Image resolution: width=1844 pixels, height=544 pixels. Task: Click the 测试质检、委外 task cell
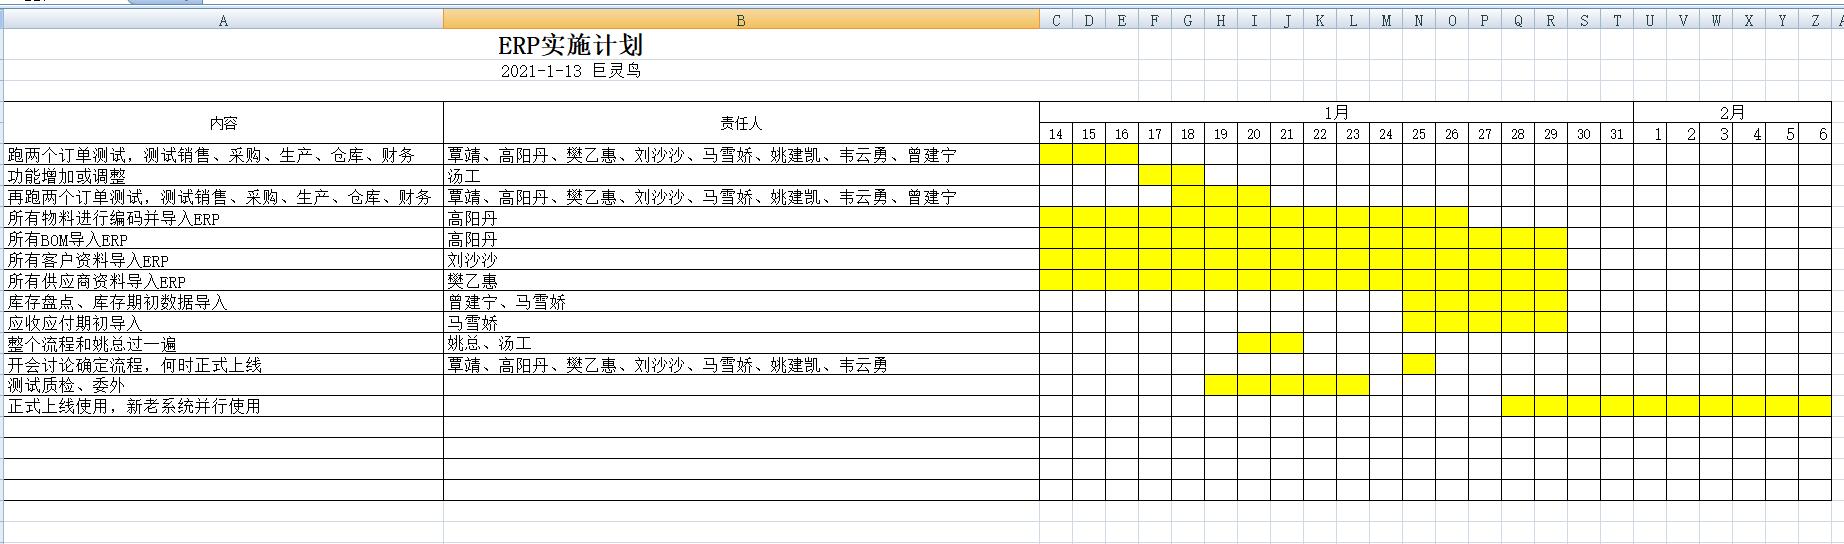[x=223, y=385]
